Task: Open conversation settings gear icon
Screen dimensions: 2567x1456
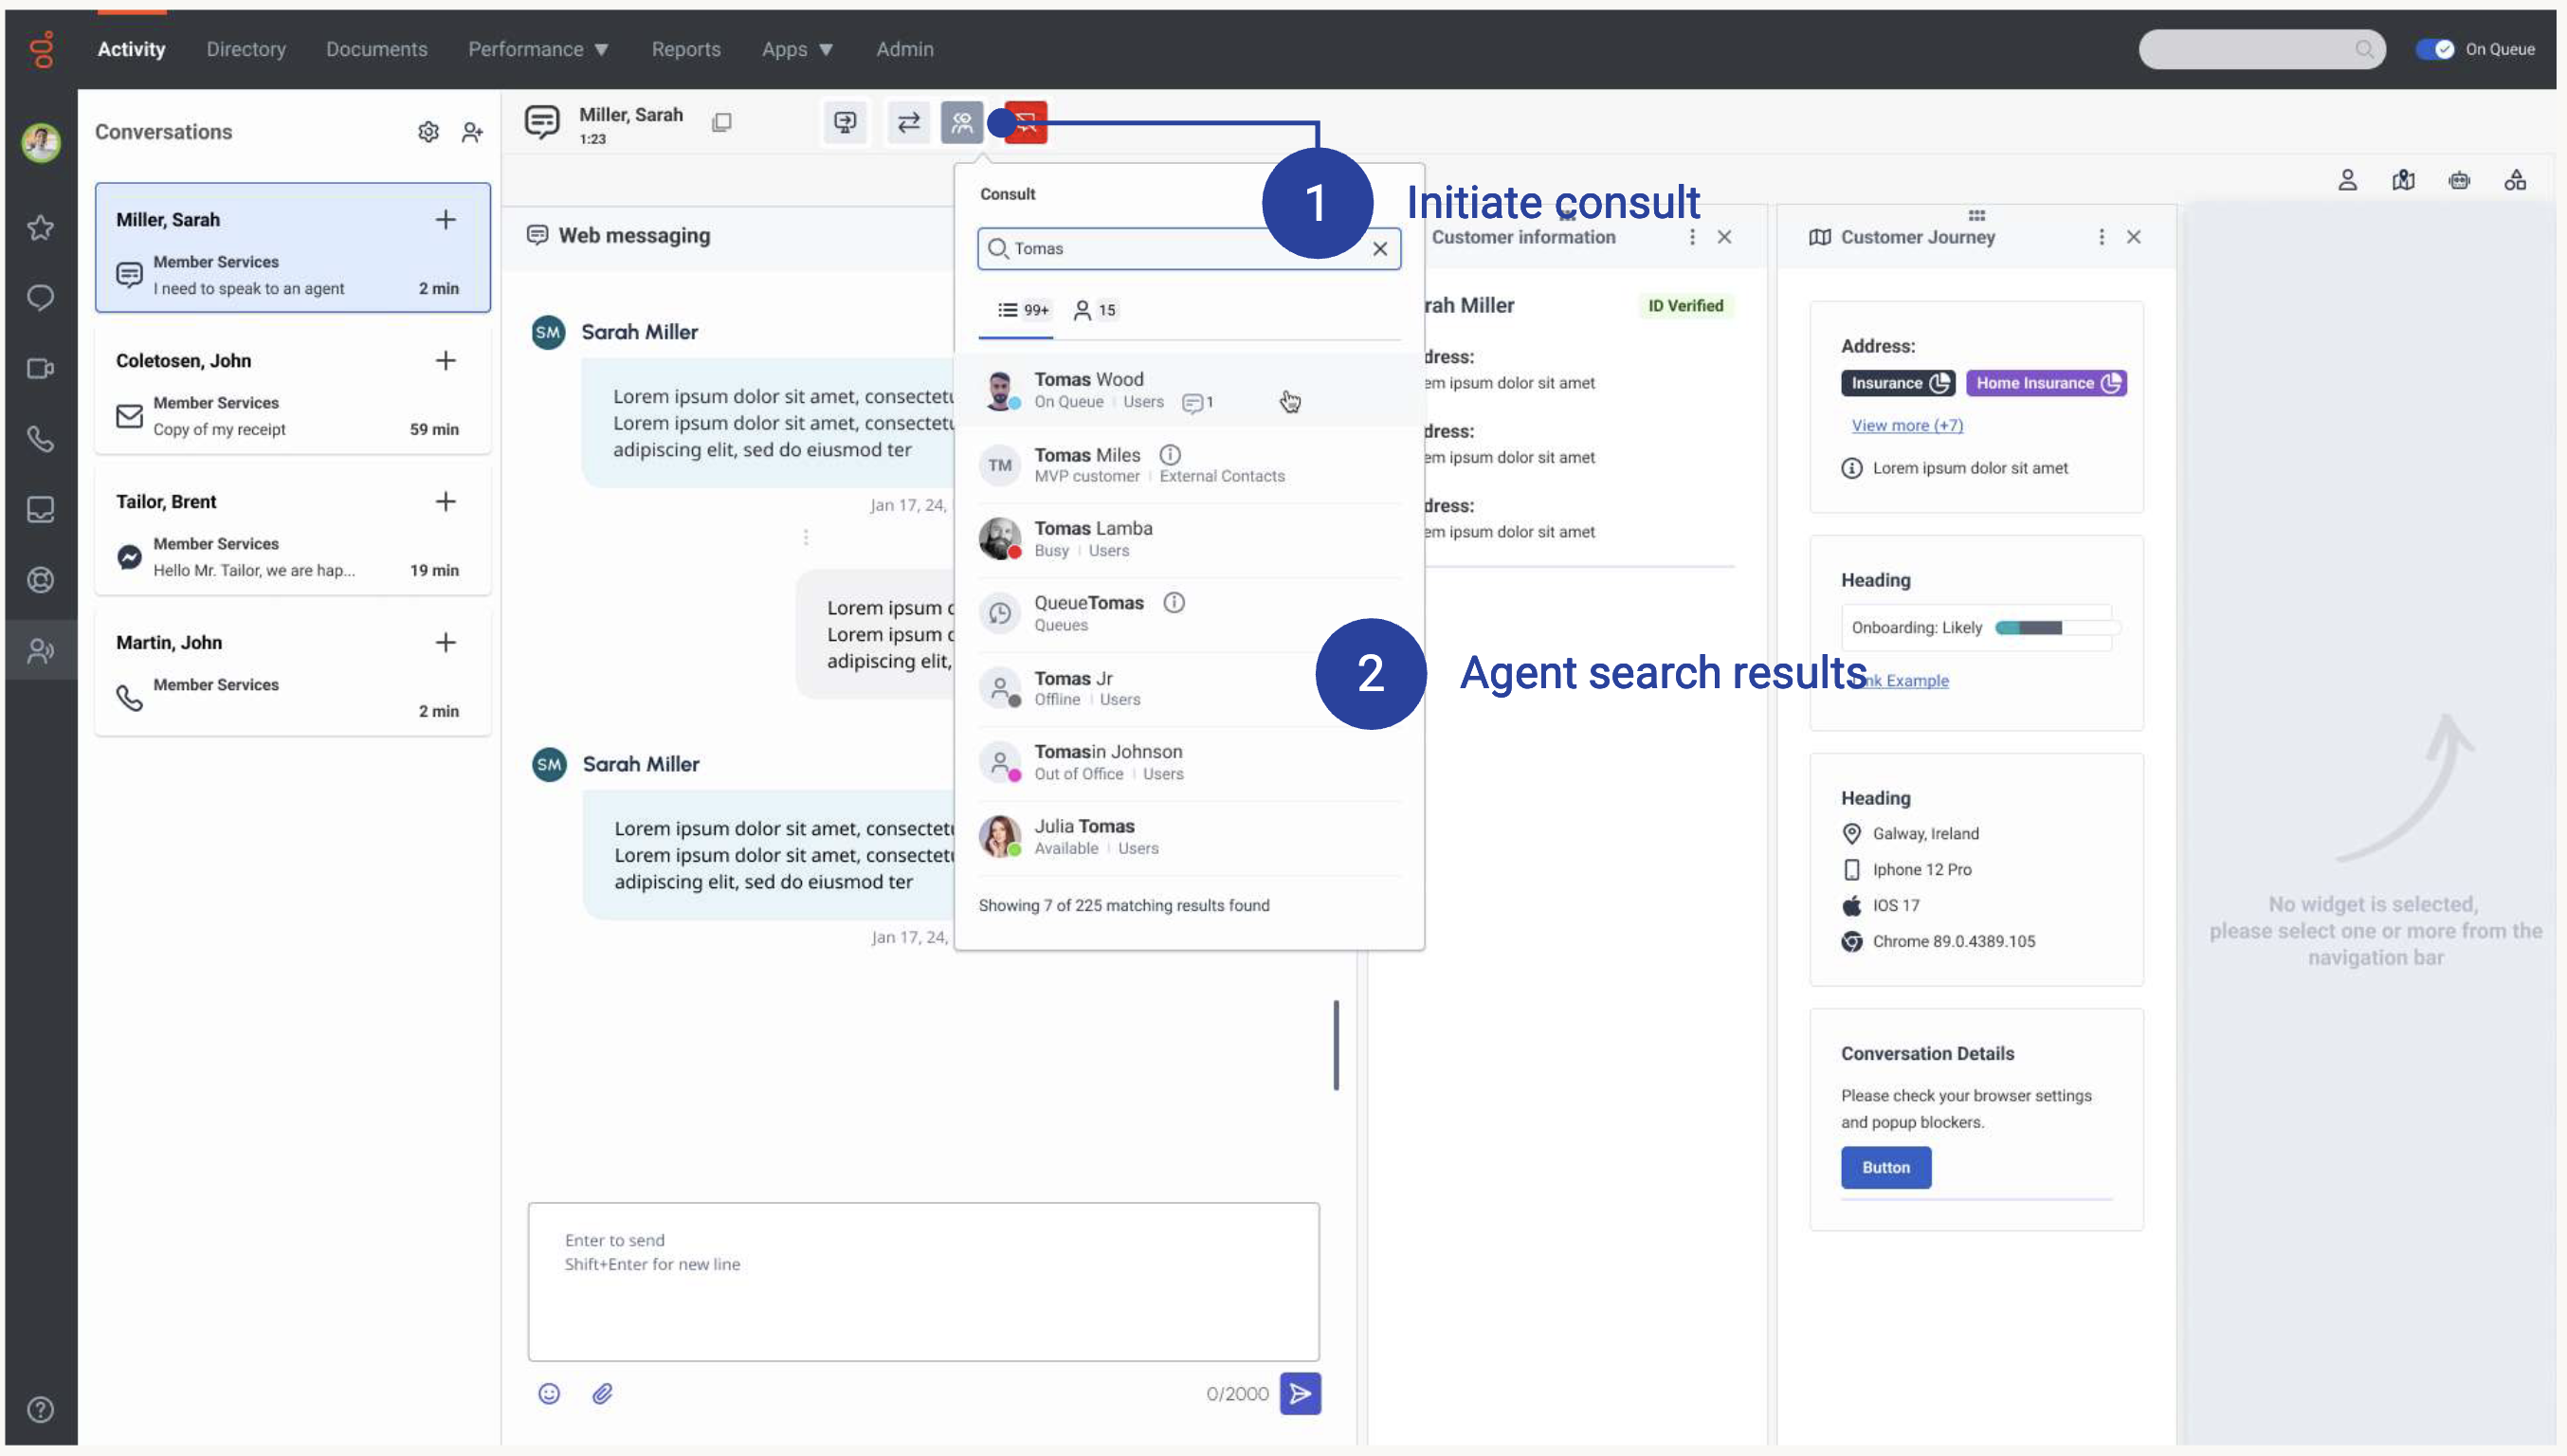Action: click(x=428, y=132)
